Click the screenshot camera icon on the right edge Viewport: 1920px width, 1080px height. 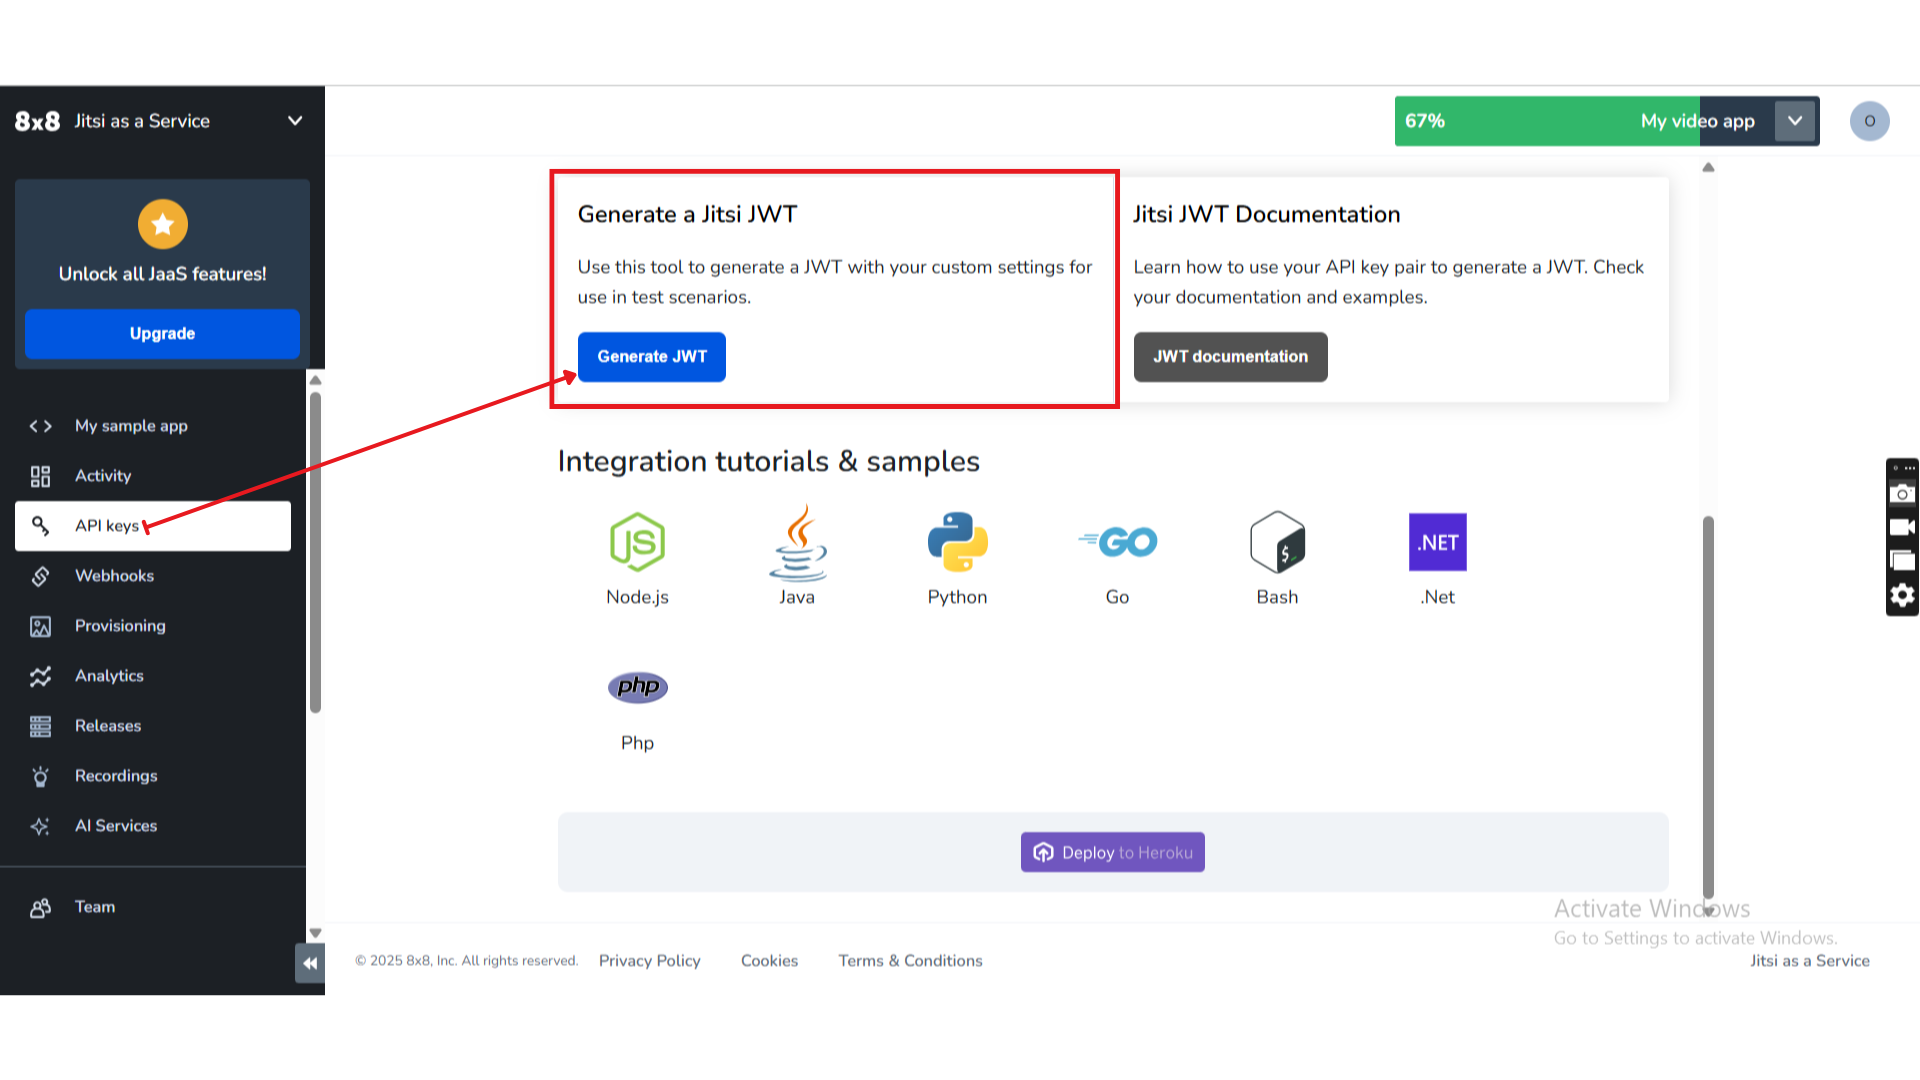[1902, 494]
